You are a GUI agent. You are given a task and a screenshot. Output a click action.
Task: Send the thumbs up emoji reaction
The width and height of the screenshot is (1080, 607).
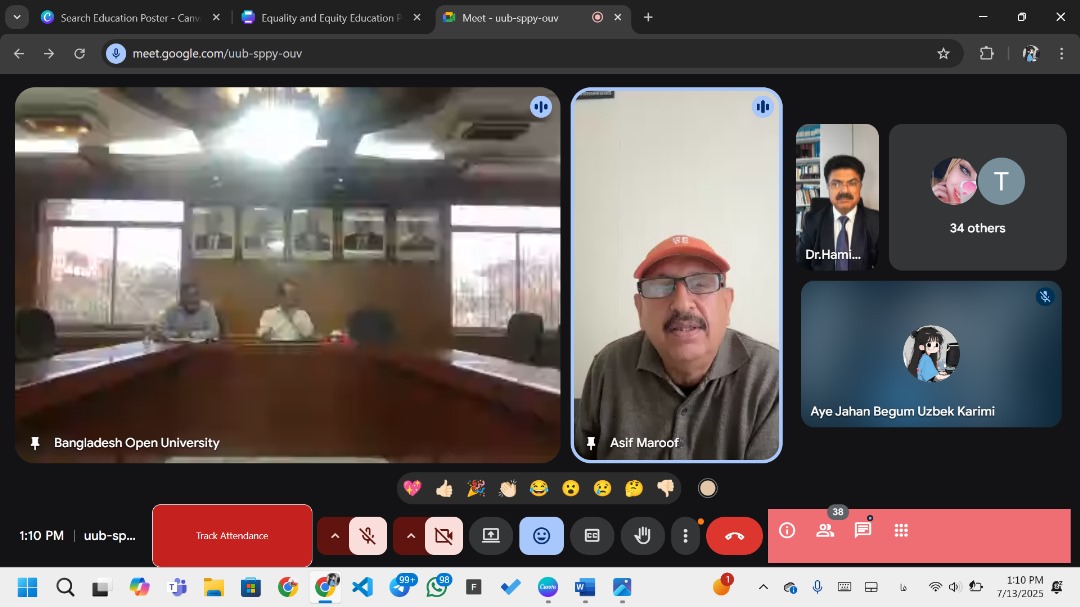[444, 488]
